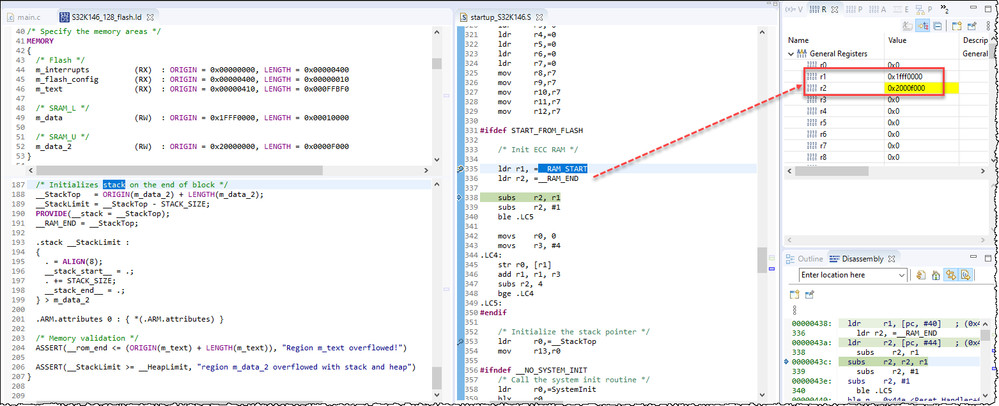
Task: Pin Disassembly view to debug context
Action: coord(809,294)
